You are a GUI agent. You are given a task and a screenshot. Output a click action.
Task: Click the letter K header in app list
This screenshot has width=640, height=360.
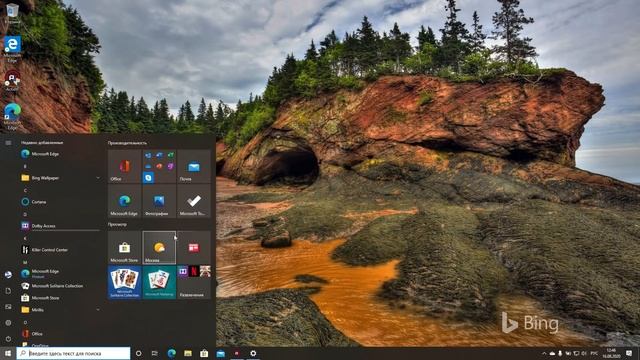(25, 238)
